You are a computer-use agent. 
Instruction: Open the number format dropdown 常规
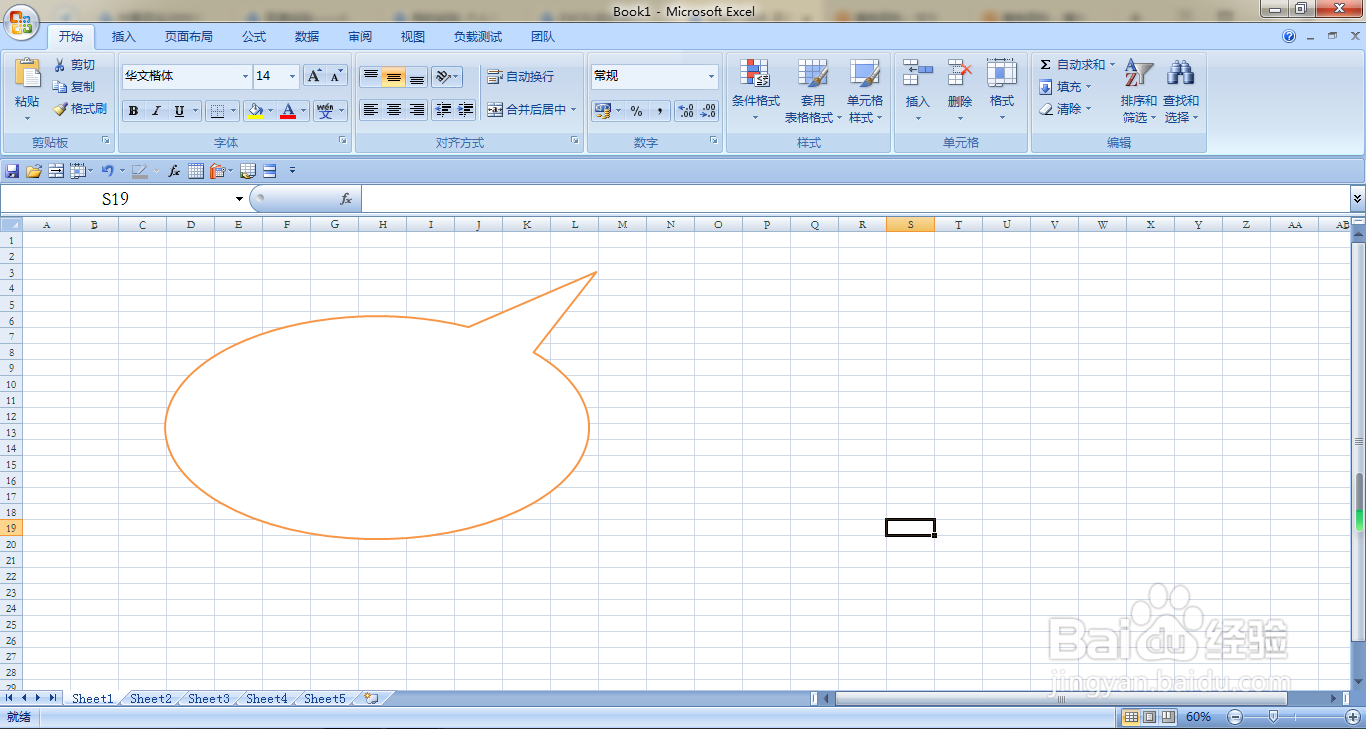point(711,76)
